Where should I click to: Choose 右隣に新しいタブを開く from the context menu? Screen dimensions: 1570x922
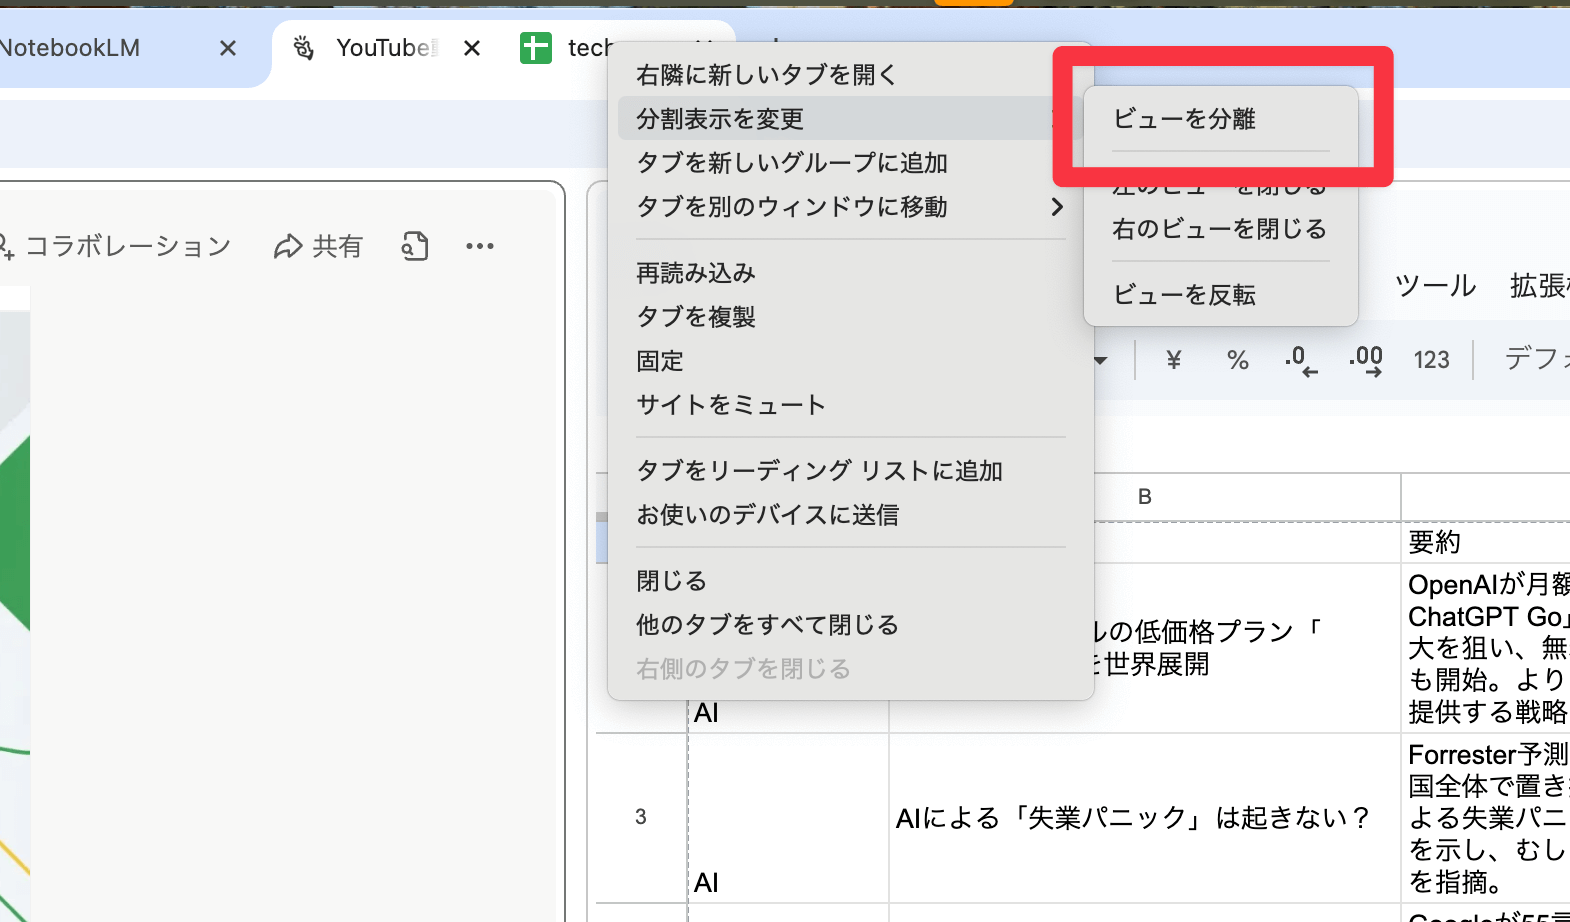[x=850, y=75]
